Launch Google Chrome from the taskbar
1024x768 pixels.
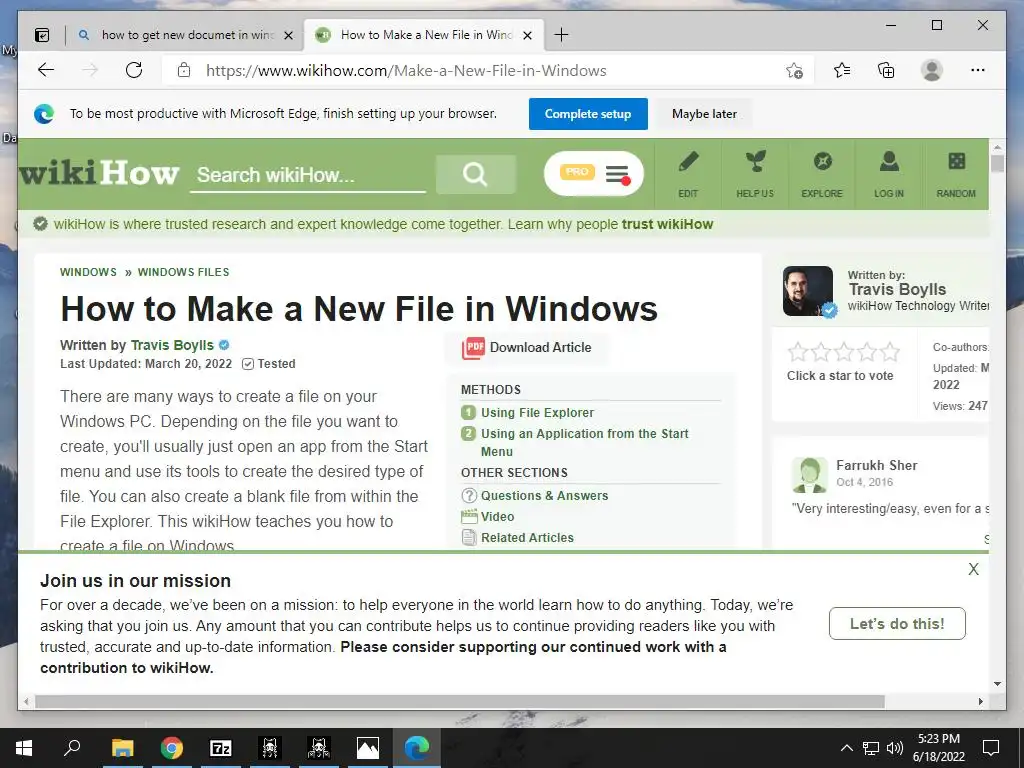pos(172,748)
